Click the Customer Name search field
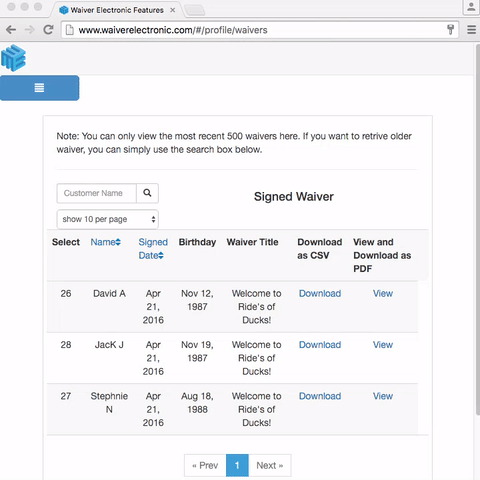The height and width of the screenshot is (480, 480). (97, 193)
